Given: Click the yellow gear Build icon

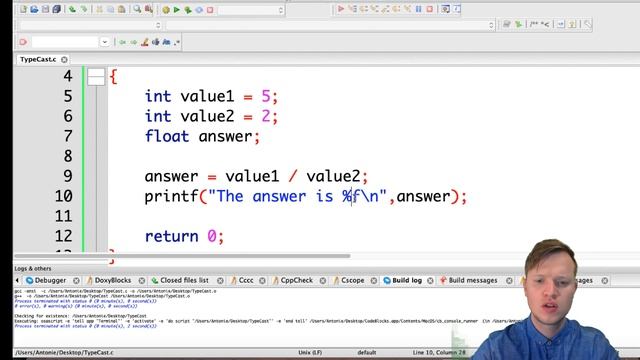Looking at the screenshot, I should [166, 9].
